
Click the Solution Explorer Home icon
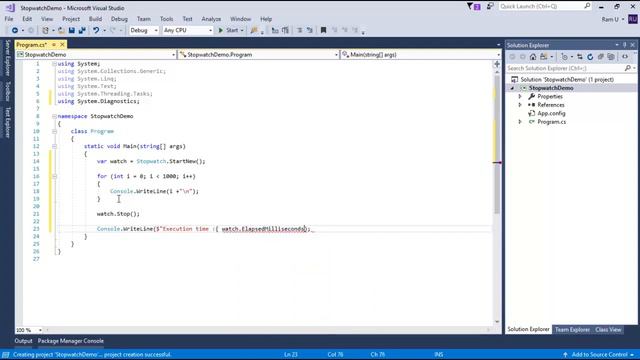point(533,57)
